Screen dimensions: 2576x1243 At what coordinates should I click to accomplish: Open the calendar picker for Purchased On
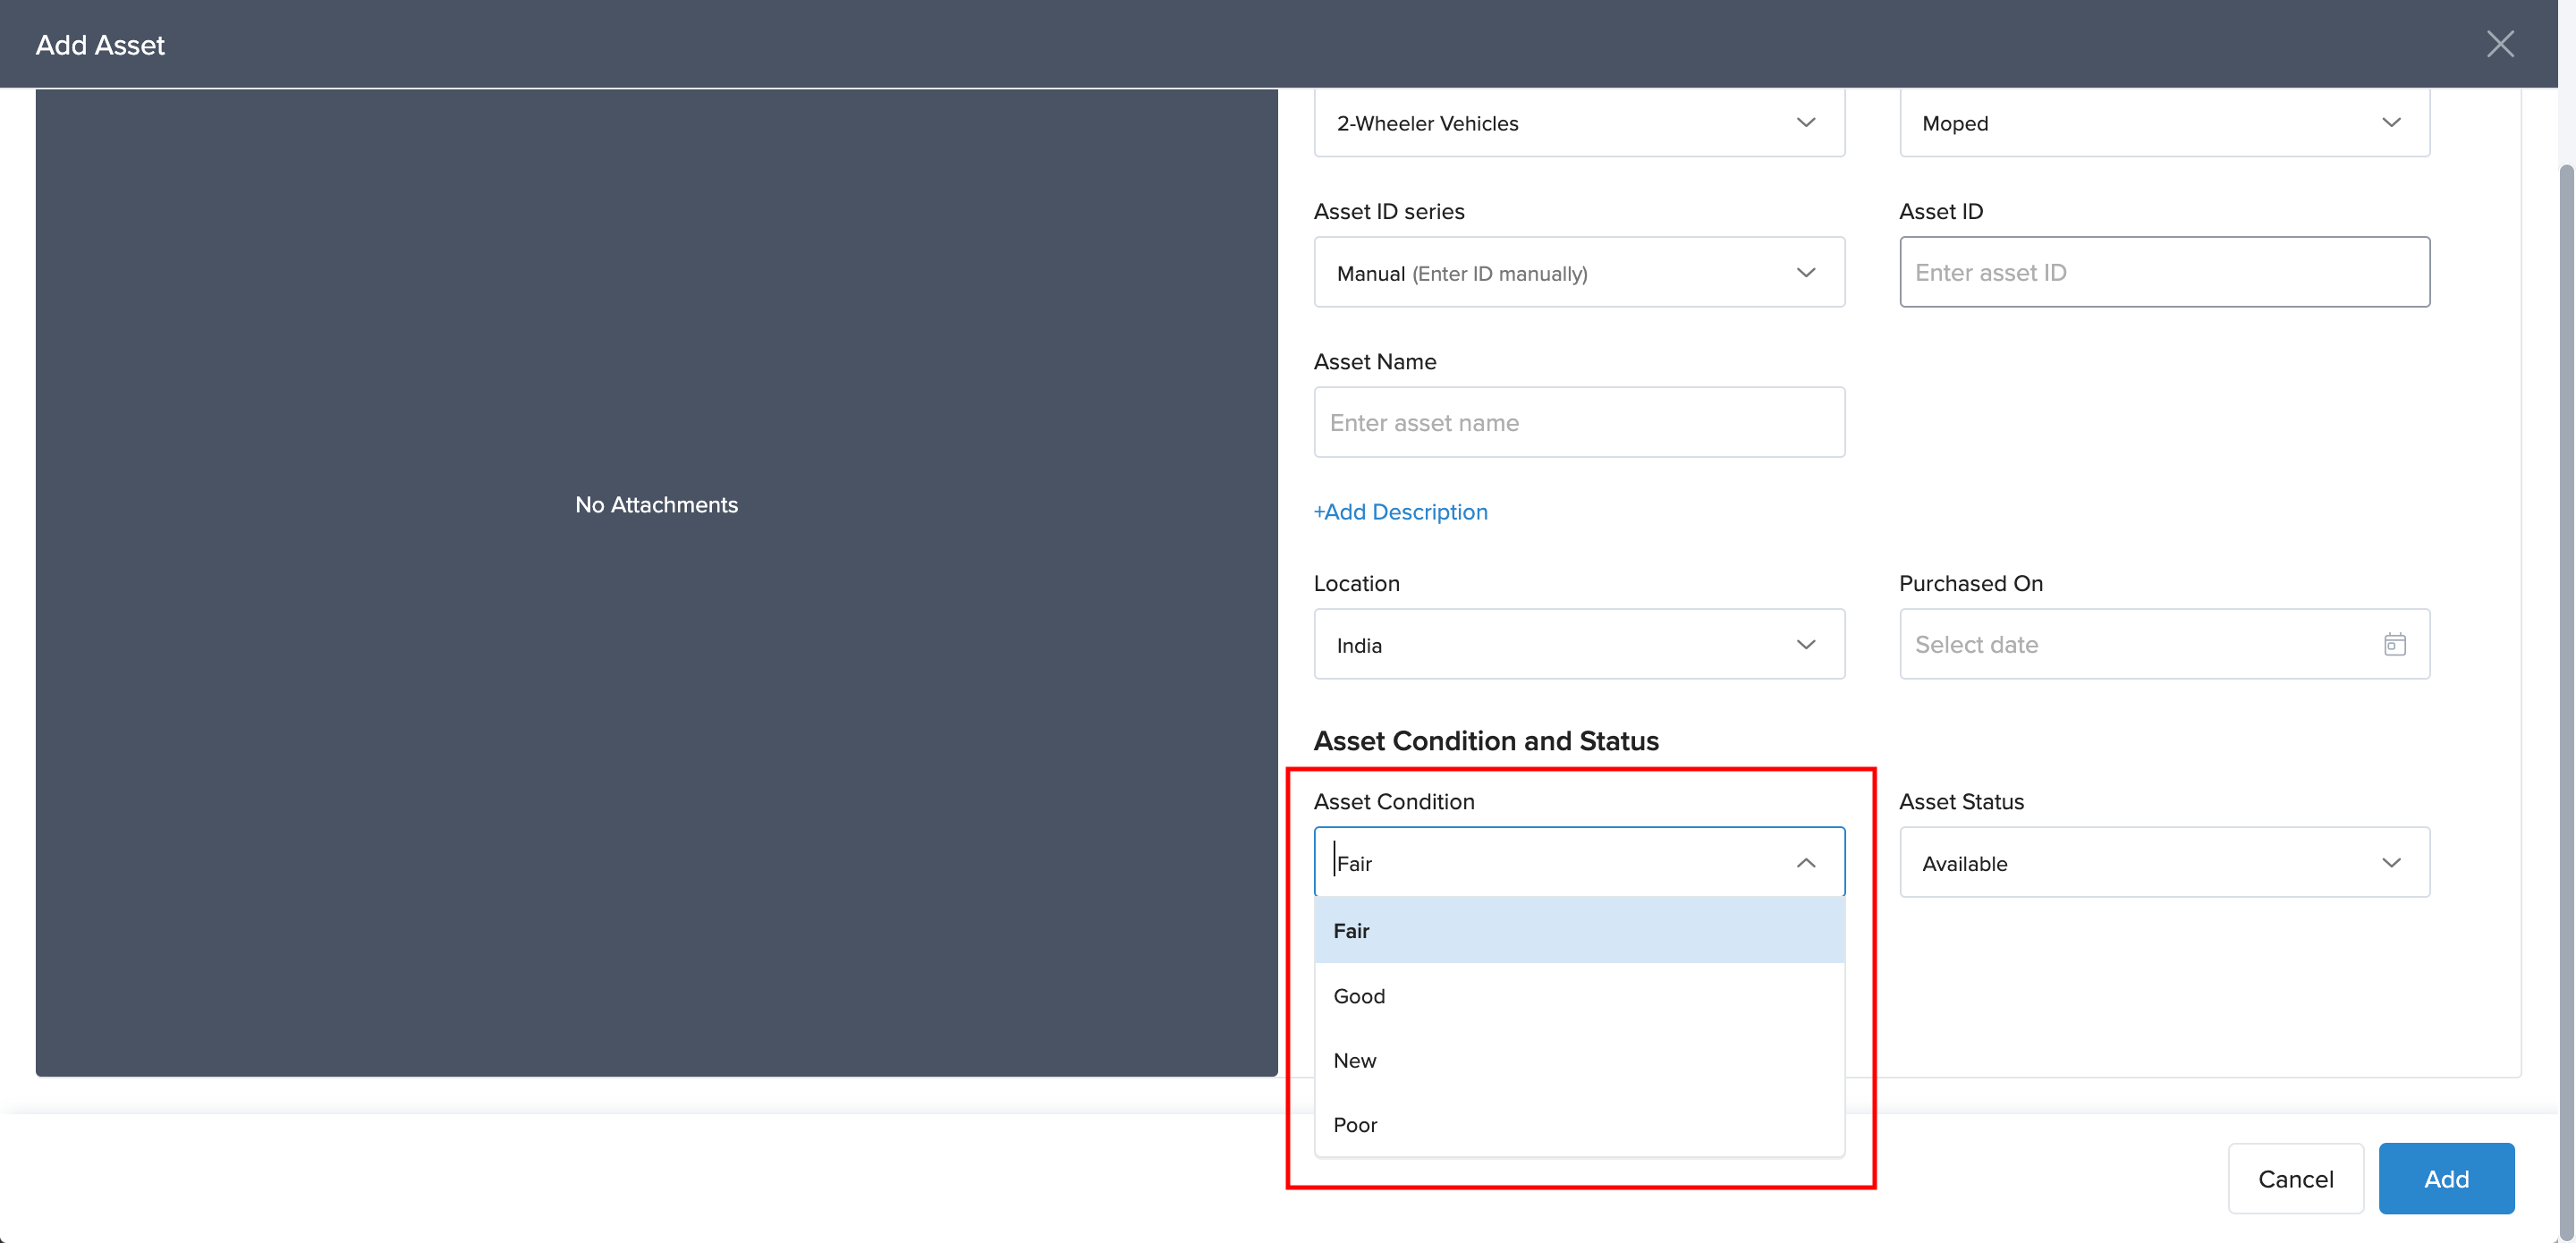[2394, 644]
